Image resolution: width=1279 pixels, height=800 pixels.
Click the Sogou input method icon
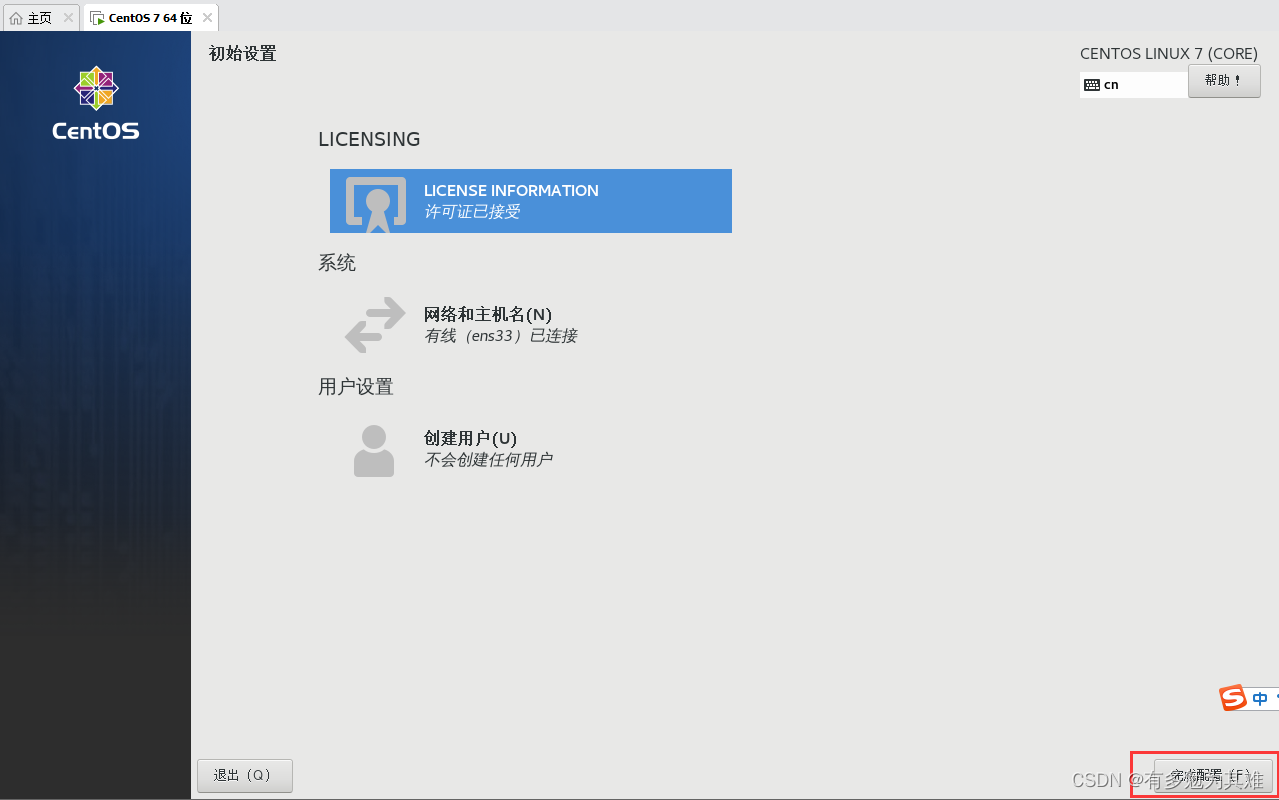pos(1232,698)
